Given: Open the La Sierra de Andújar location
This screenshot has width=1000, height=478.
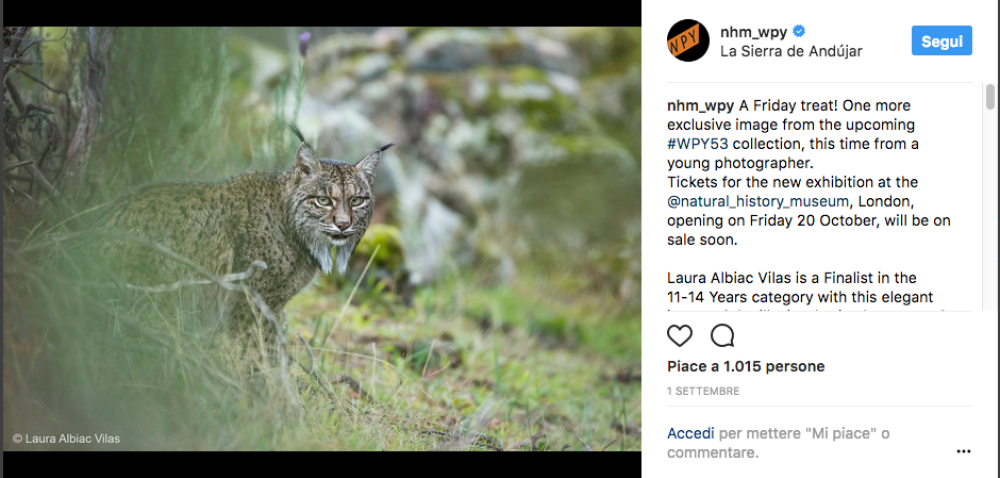Looking at the screenshot, I should point(791,51).
